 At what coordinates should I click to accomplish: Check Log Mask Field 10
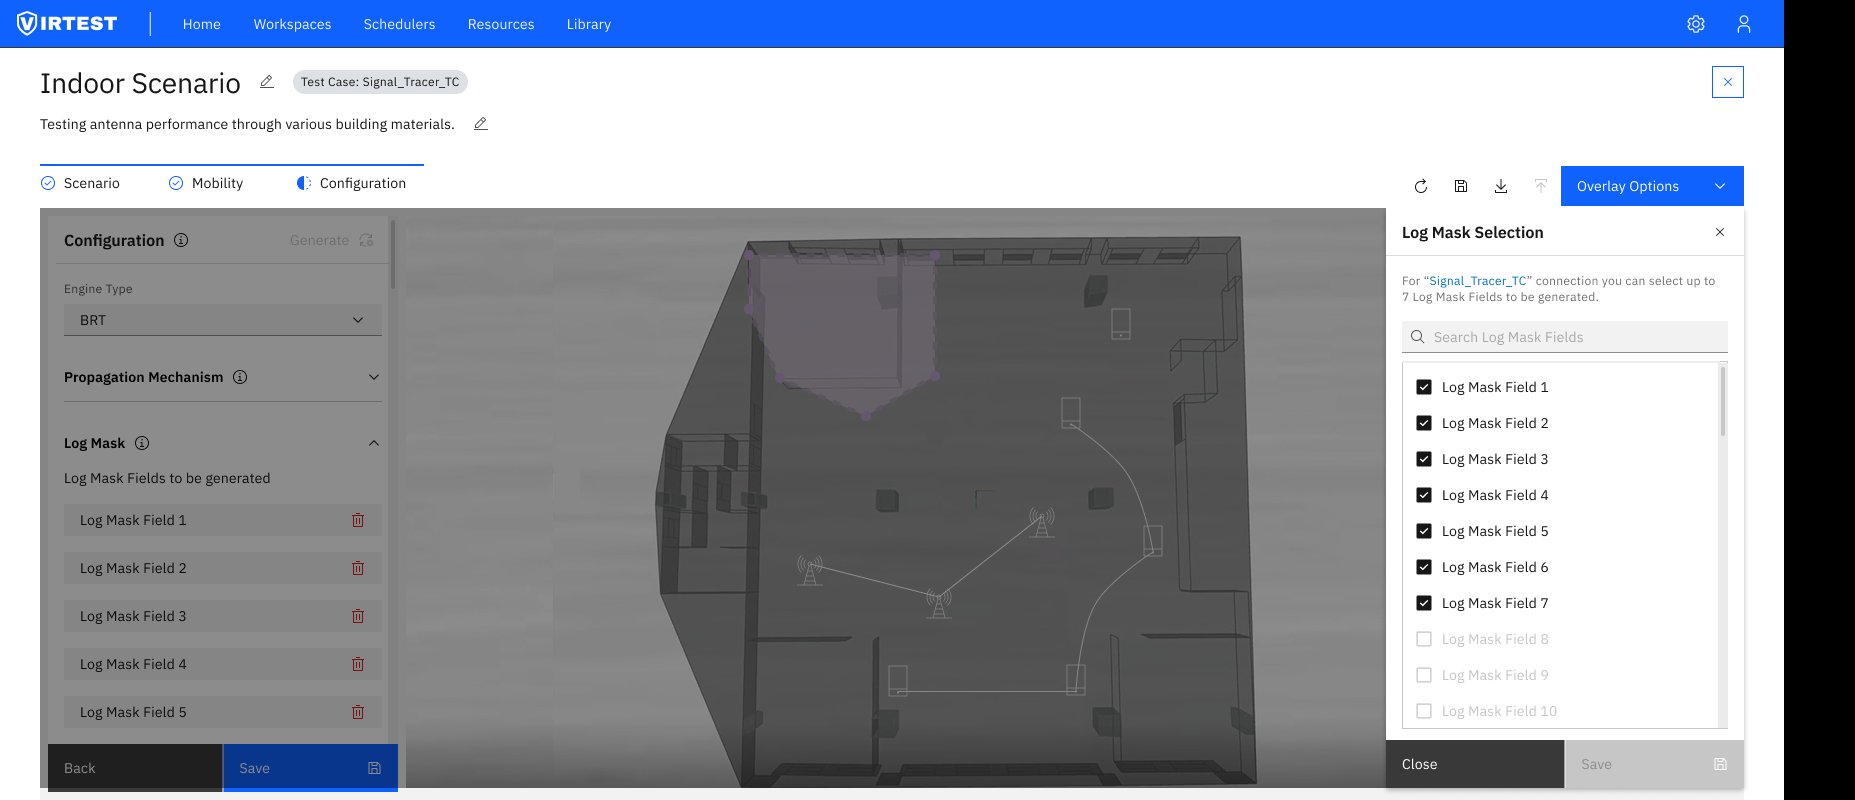(1424, 711)
